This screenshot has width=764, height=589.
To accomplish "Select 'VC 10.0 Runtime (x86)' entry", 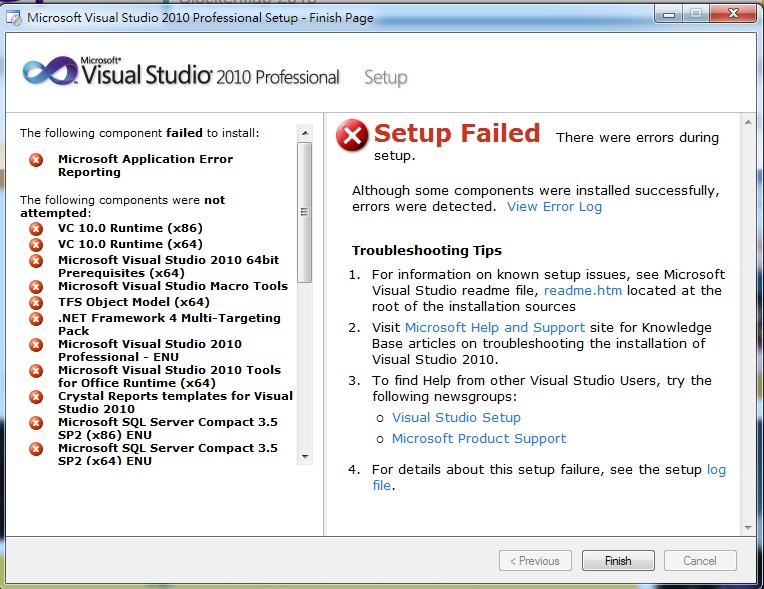I will (x=130, y=228).
